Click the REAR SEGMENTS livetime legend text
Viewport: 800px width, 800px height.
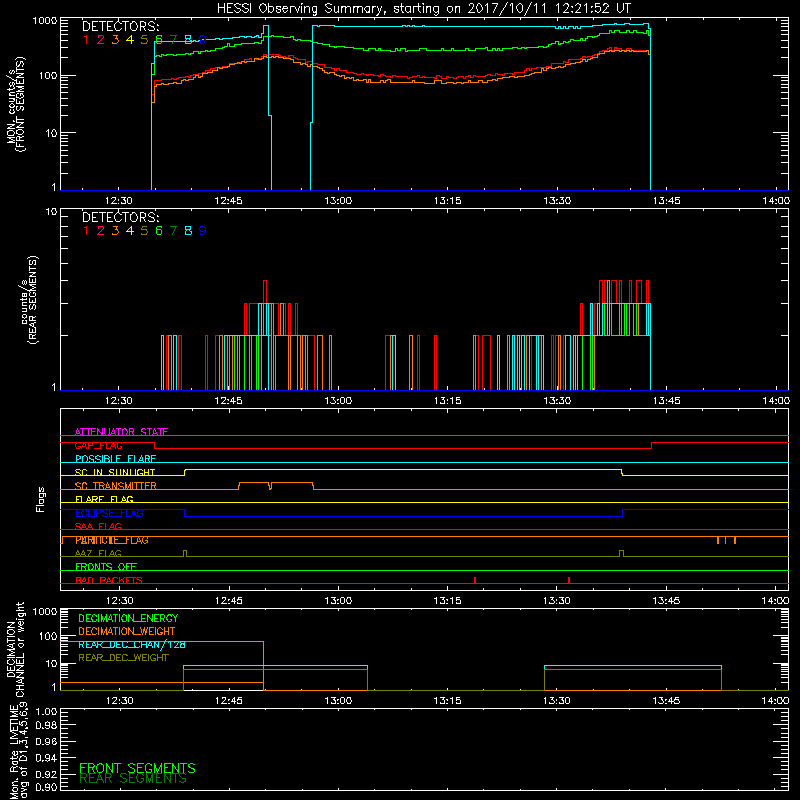pos(133,779)
